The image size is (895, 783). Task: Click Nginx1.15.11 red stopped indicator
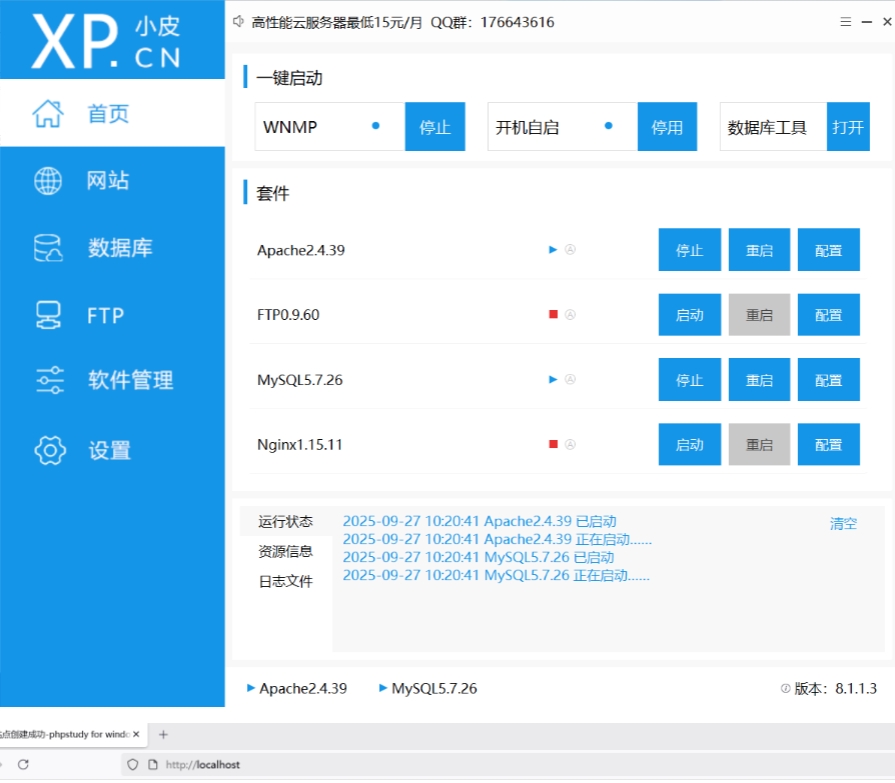click(553, 444)
